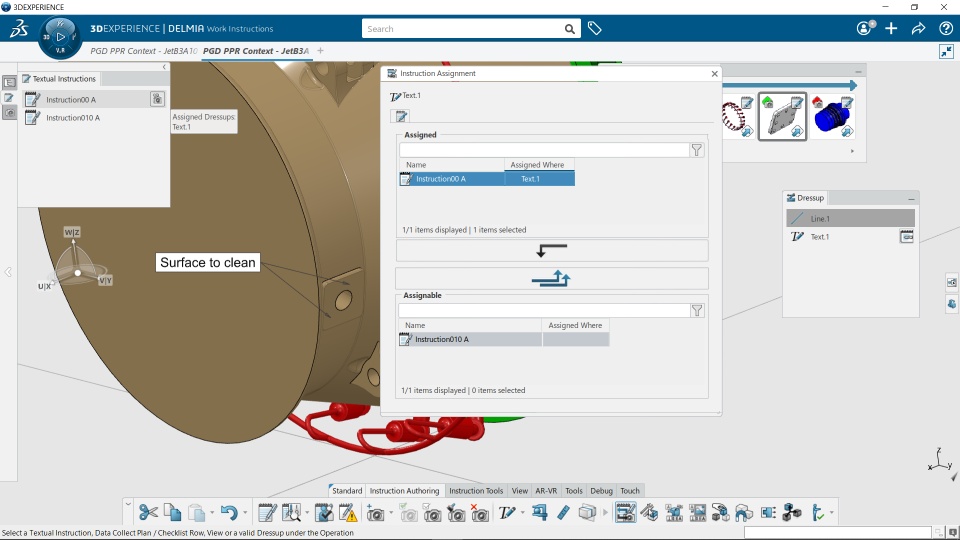Click the tag icon next to search
The height and width of the screenshot is (540, 960).
(x=594, y=28)
